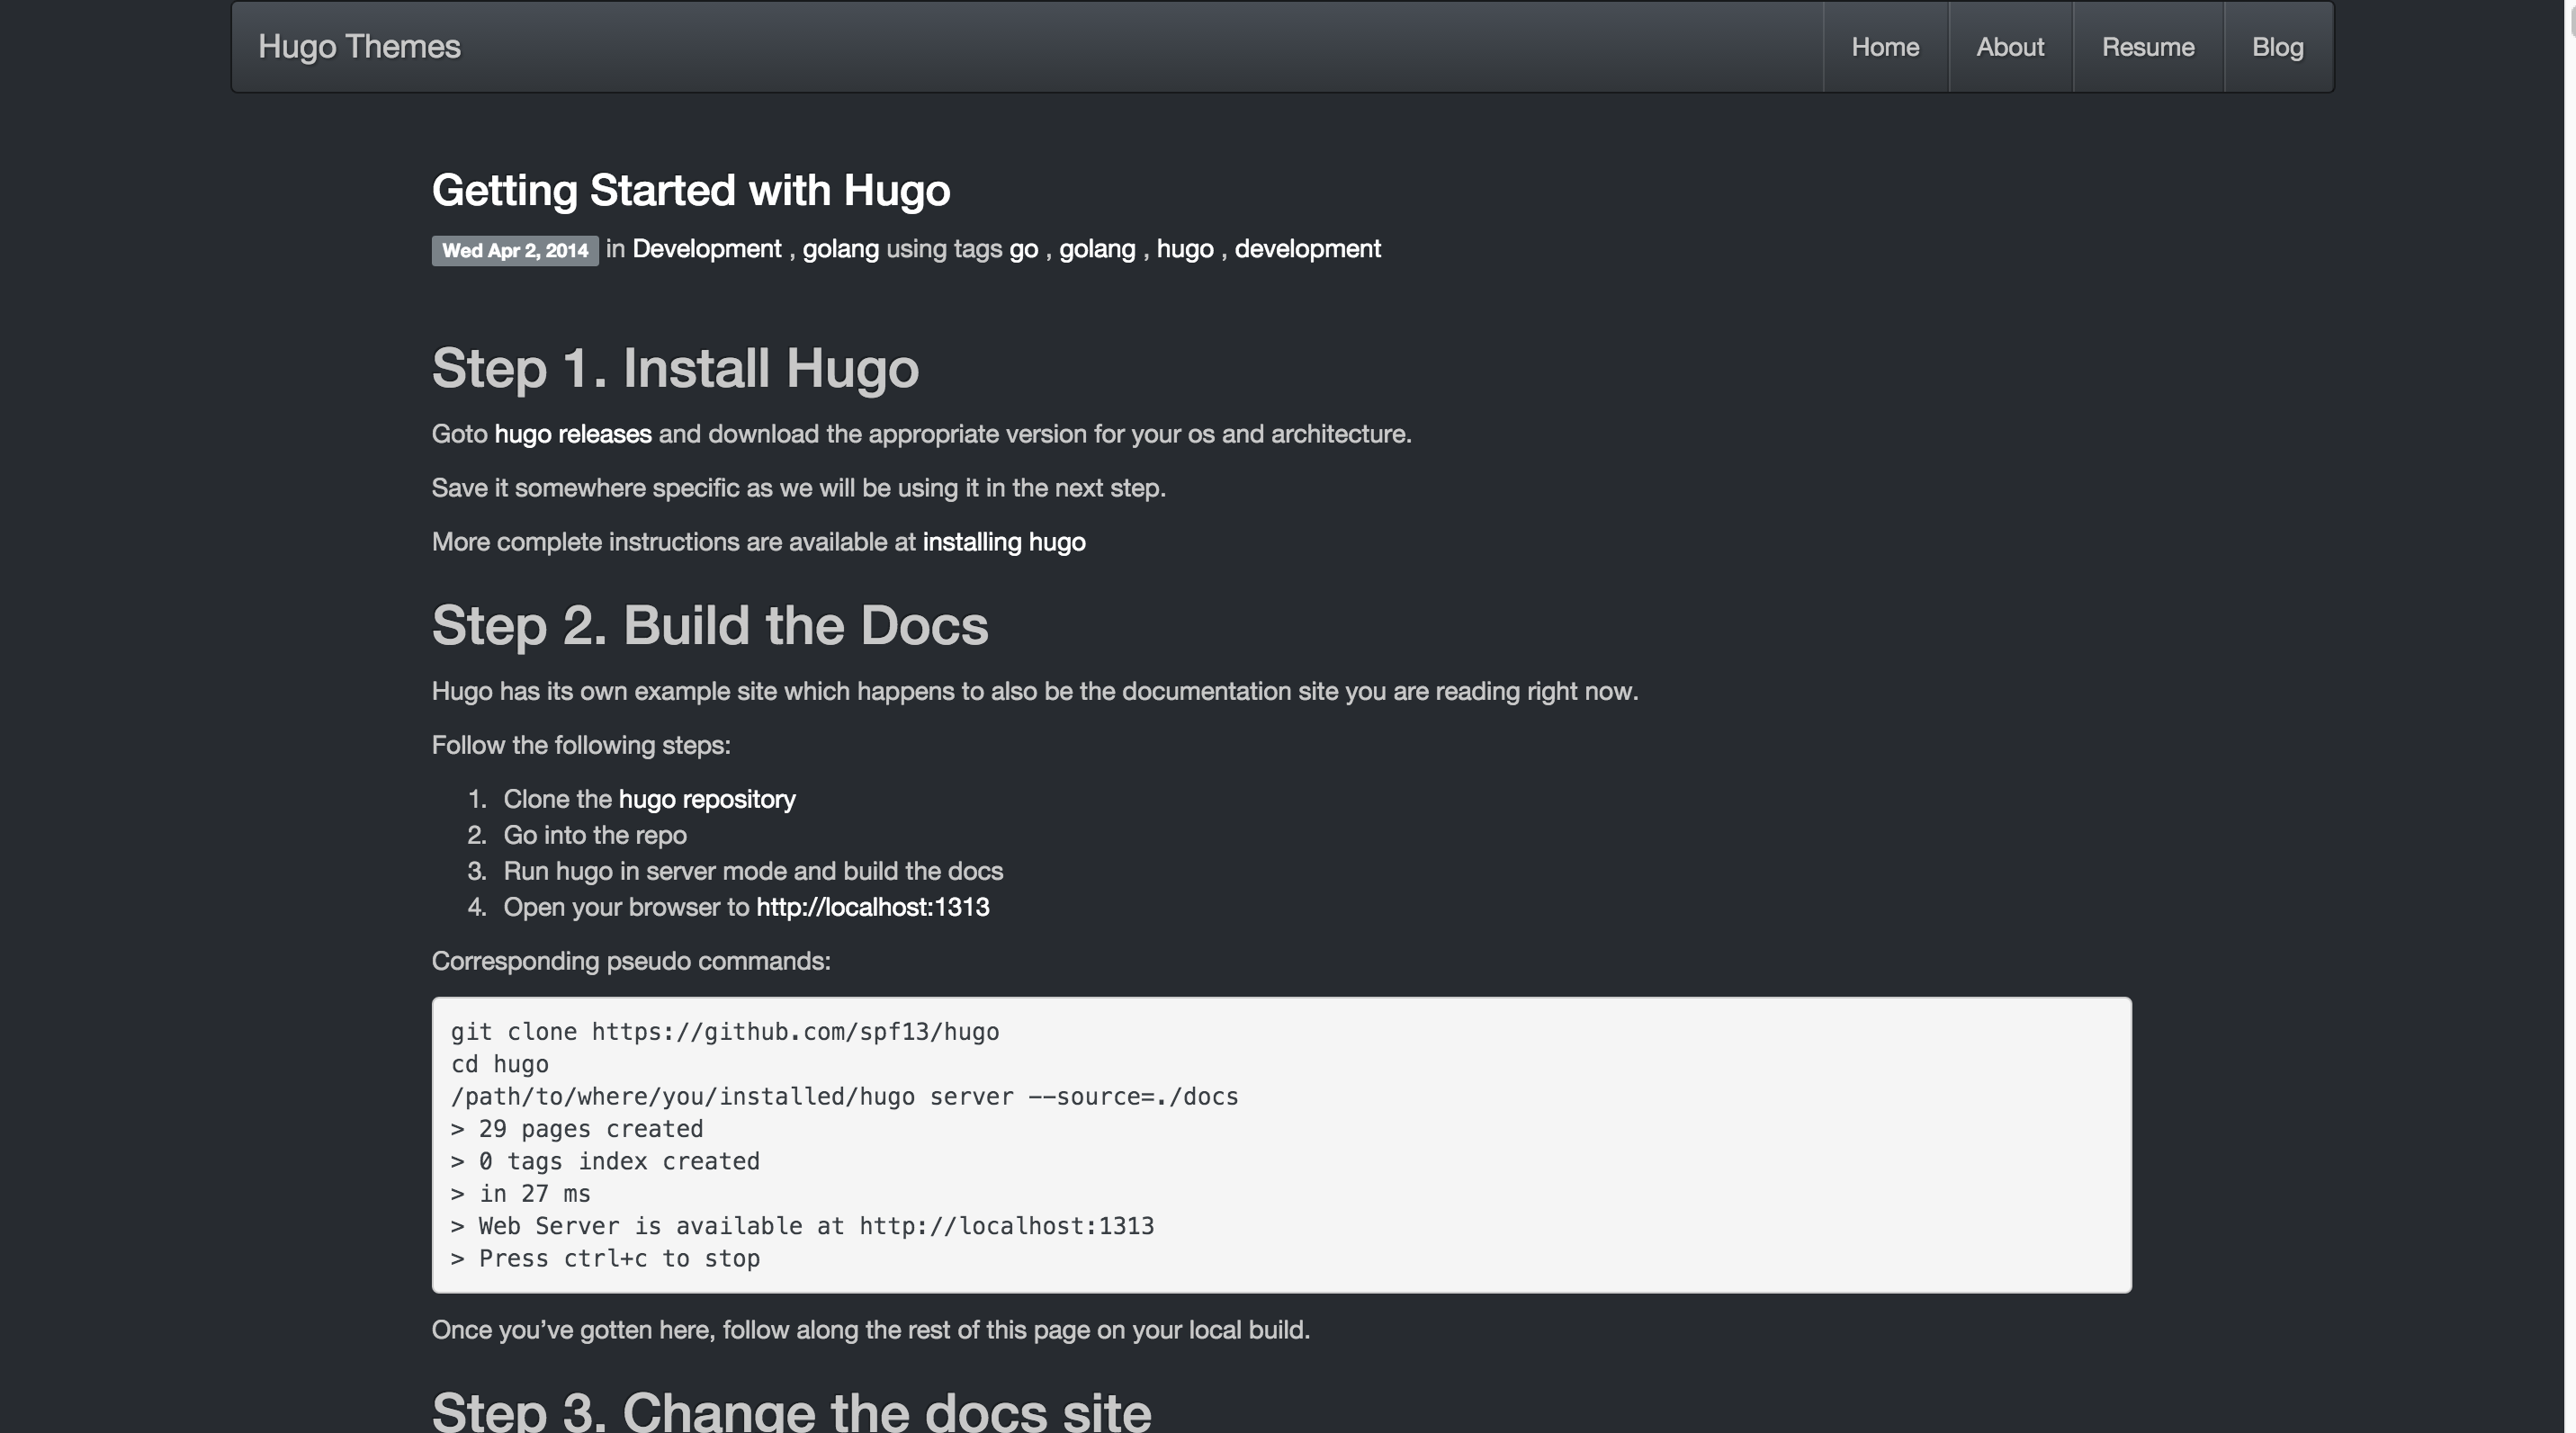2576x1433 pixels.
Task: Visit the hugo repository link
Action: 706,799
